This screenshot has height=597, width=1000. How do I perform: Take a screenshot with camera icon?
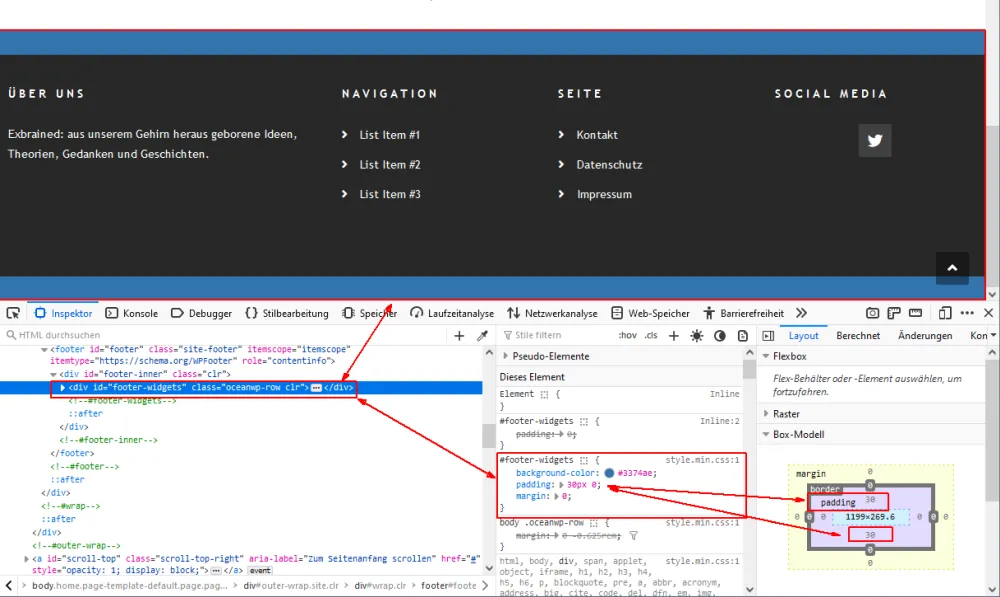pyautogui.click(x=872, y=313)
